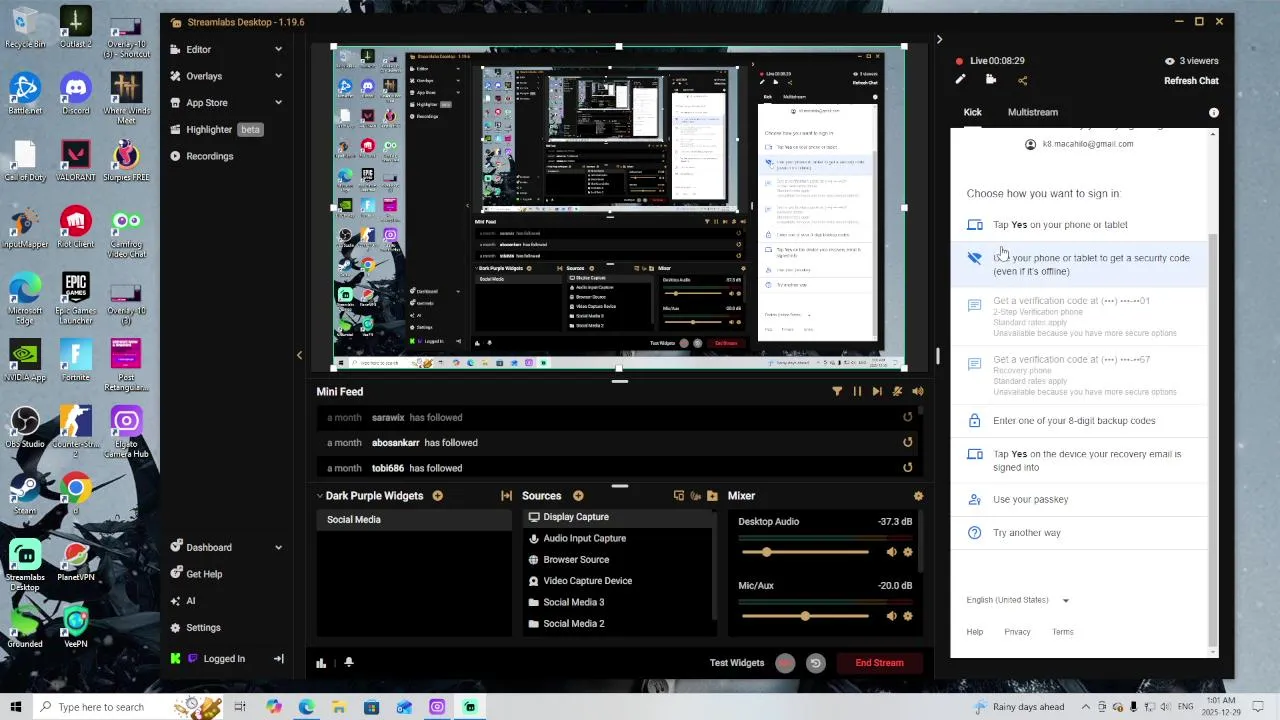Adjust the Desktop Audio volume slider
Image resolution: width=1280 pixels, height=720 pixels.
tap(805, 552)
